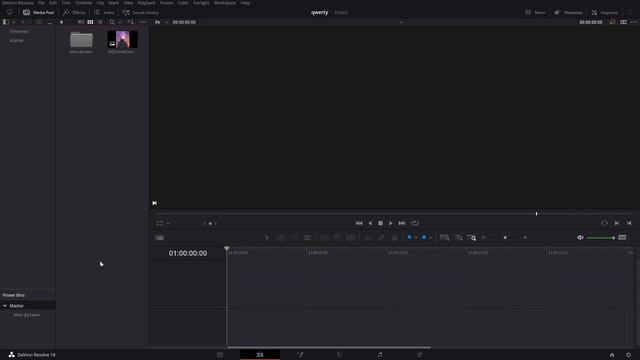Toggle timeline Snapping

click(367, 238)
